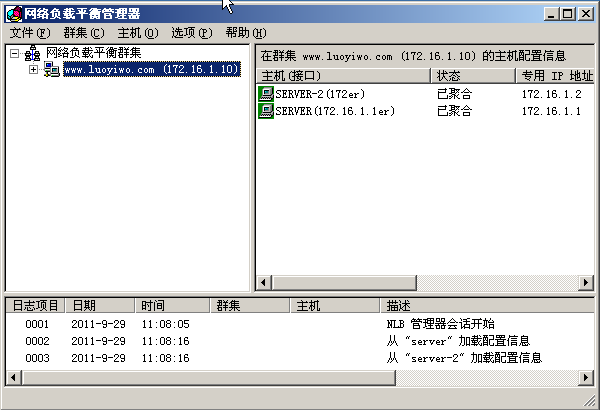Click the SERVER(172.16.1.1er) host icon
The height and width of the screenshot is (410, 600).
[x=266, y=111]
